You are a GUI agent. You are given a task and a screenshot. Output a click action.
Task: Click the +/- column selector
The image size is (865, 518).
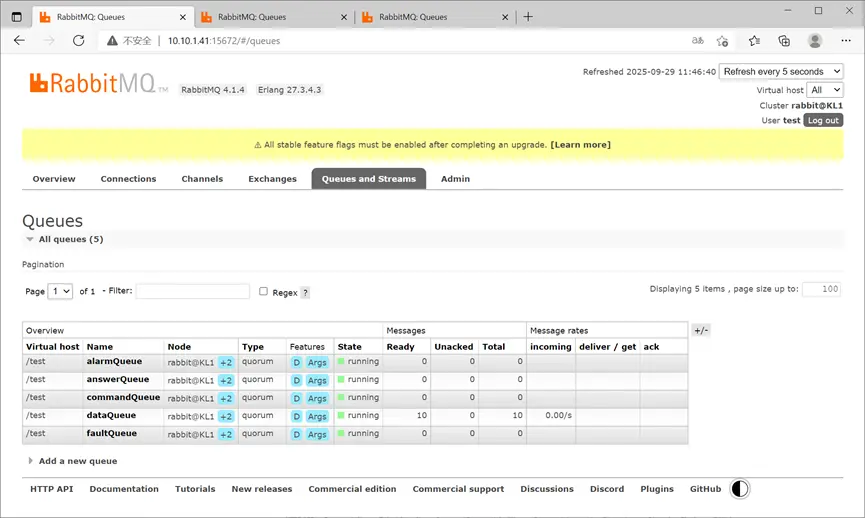(x=701, y=330)
